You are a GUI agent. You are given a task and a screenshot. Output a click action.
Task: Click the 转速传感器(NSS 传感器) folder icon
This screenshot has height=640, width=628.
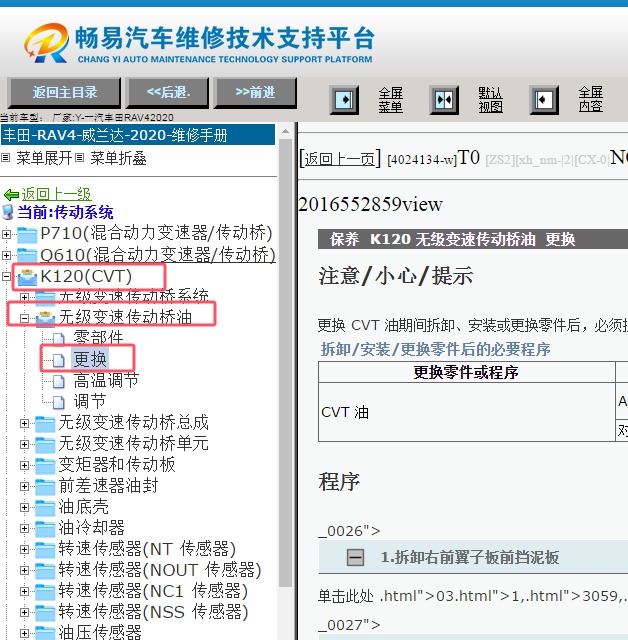pyautogui.click(x=45, y=612)
